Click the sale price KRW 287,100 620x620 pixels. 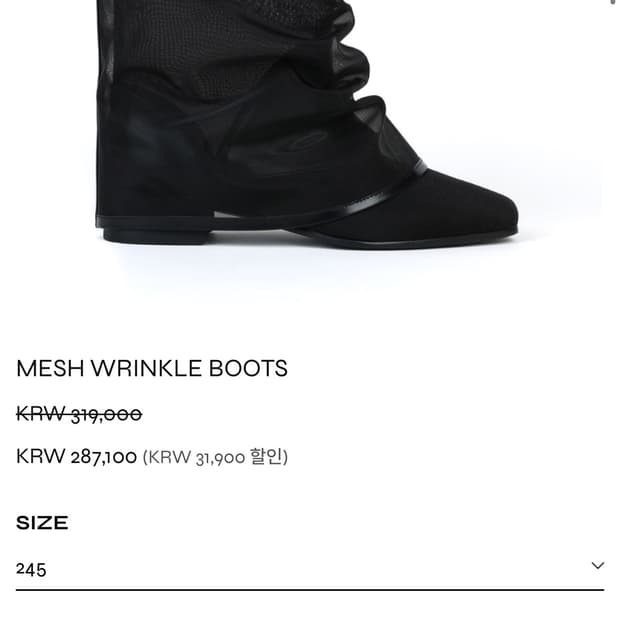click(76, 457)
